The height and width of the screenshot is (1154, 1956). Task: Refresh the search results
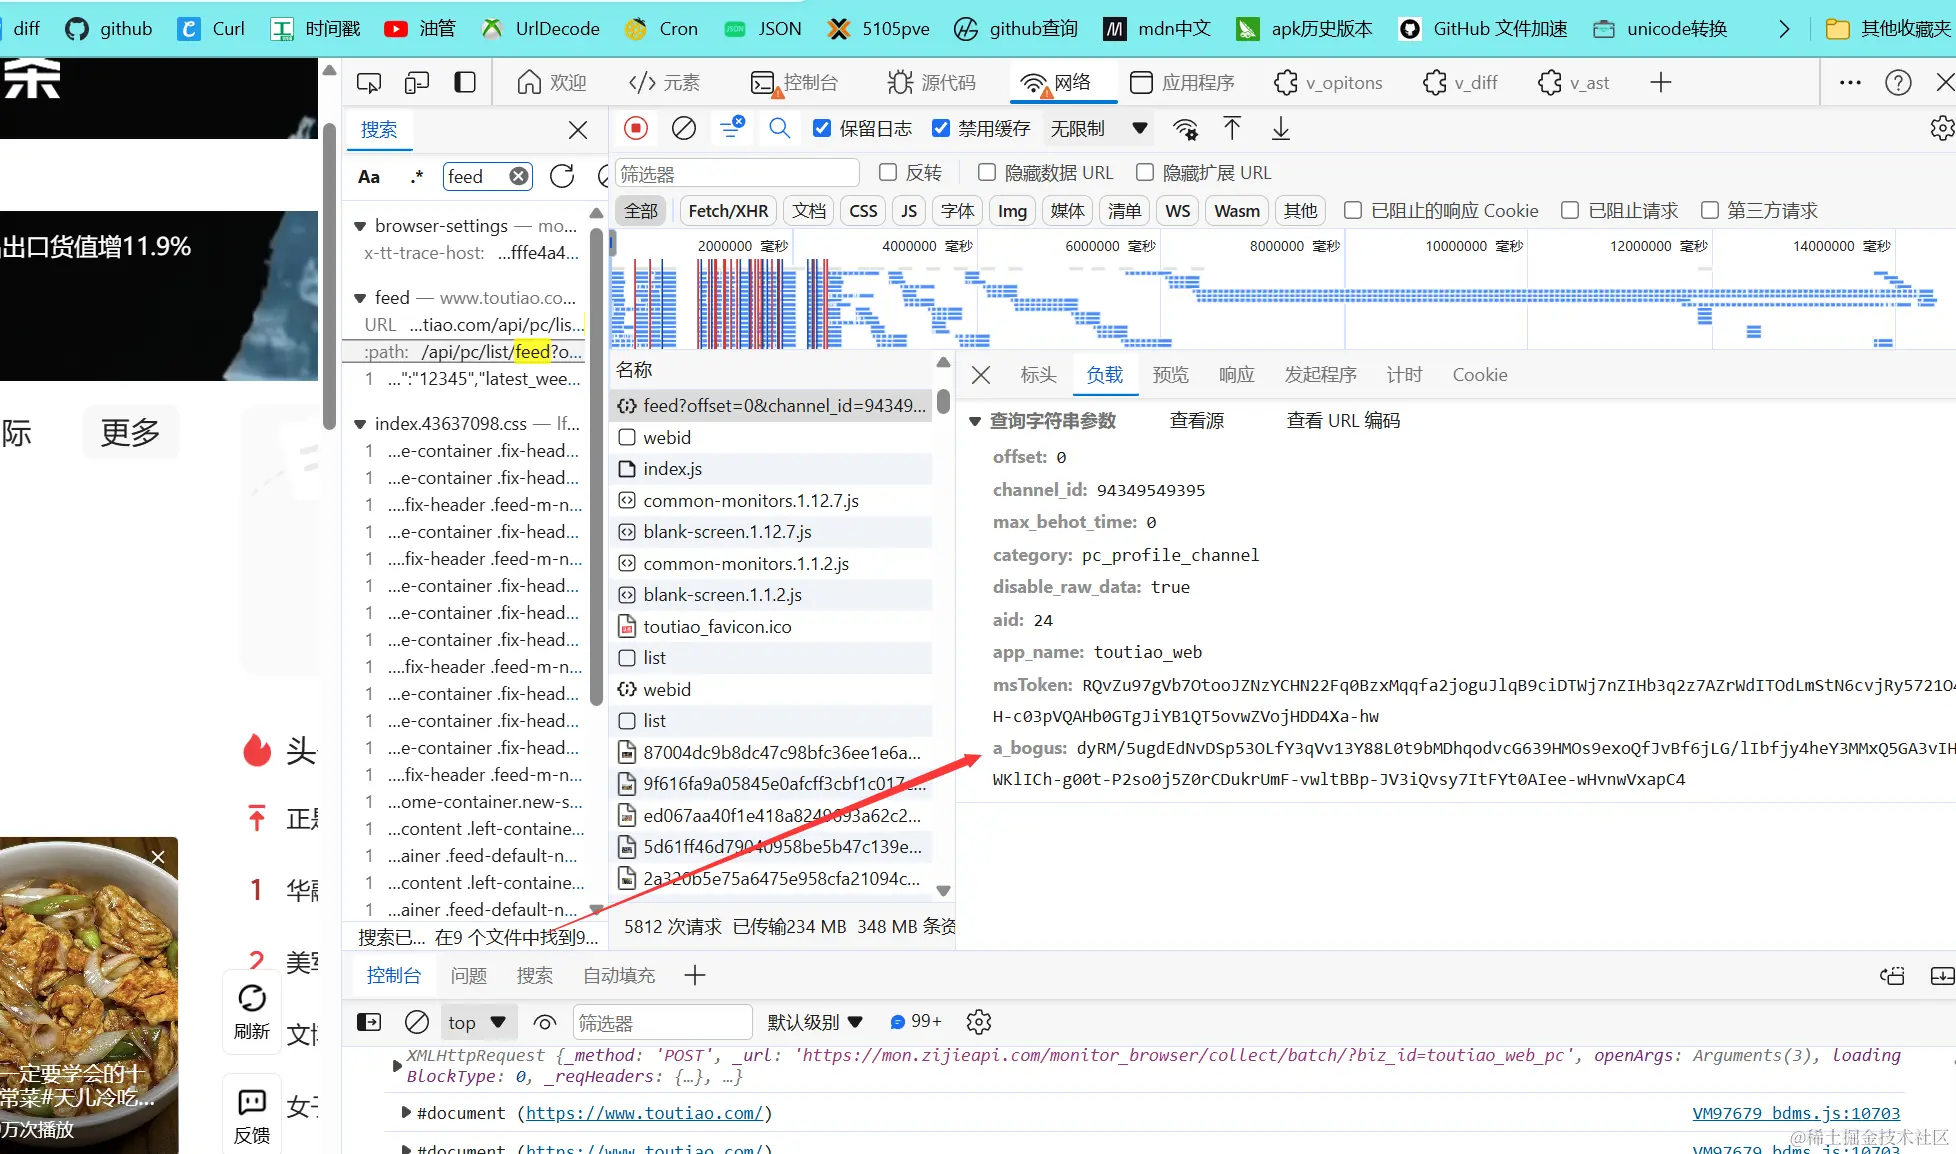tap(562, 176)
